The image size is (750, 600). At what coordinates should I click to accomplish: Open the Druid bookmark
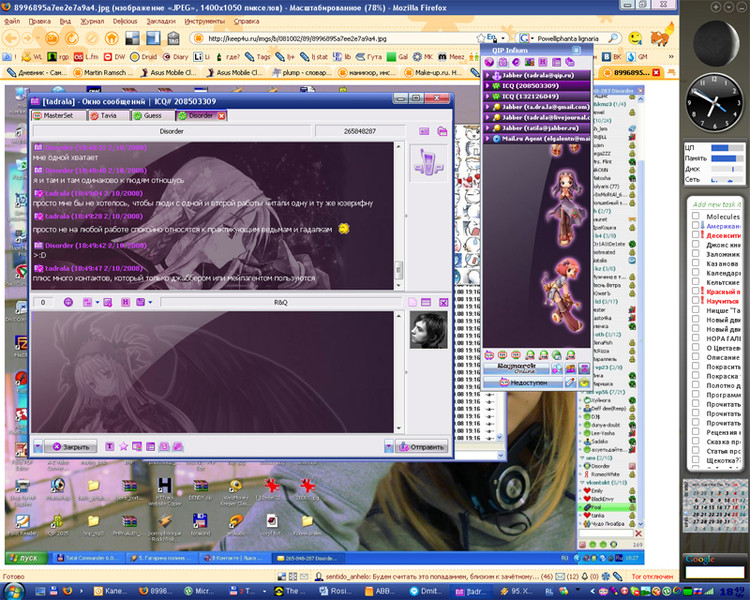[144, 56]
